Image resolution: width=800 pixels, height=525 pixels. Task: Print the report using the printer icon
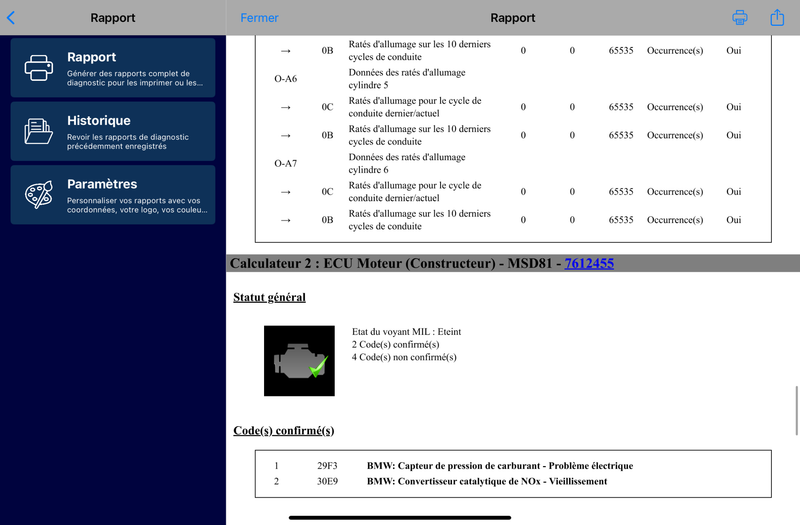point(740,18)
